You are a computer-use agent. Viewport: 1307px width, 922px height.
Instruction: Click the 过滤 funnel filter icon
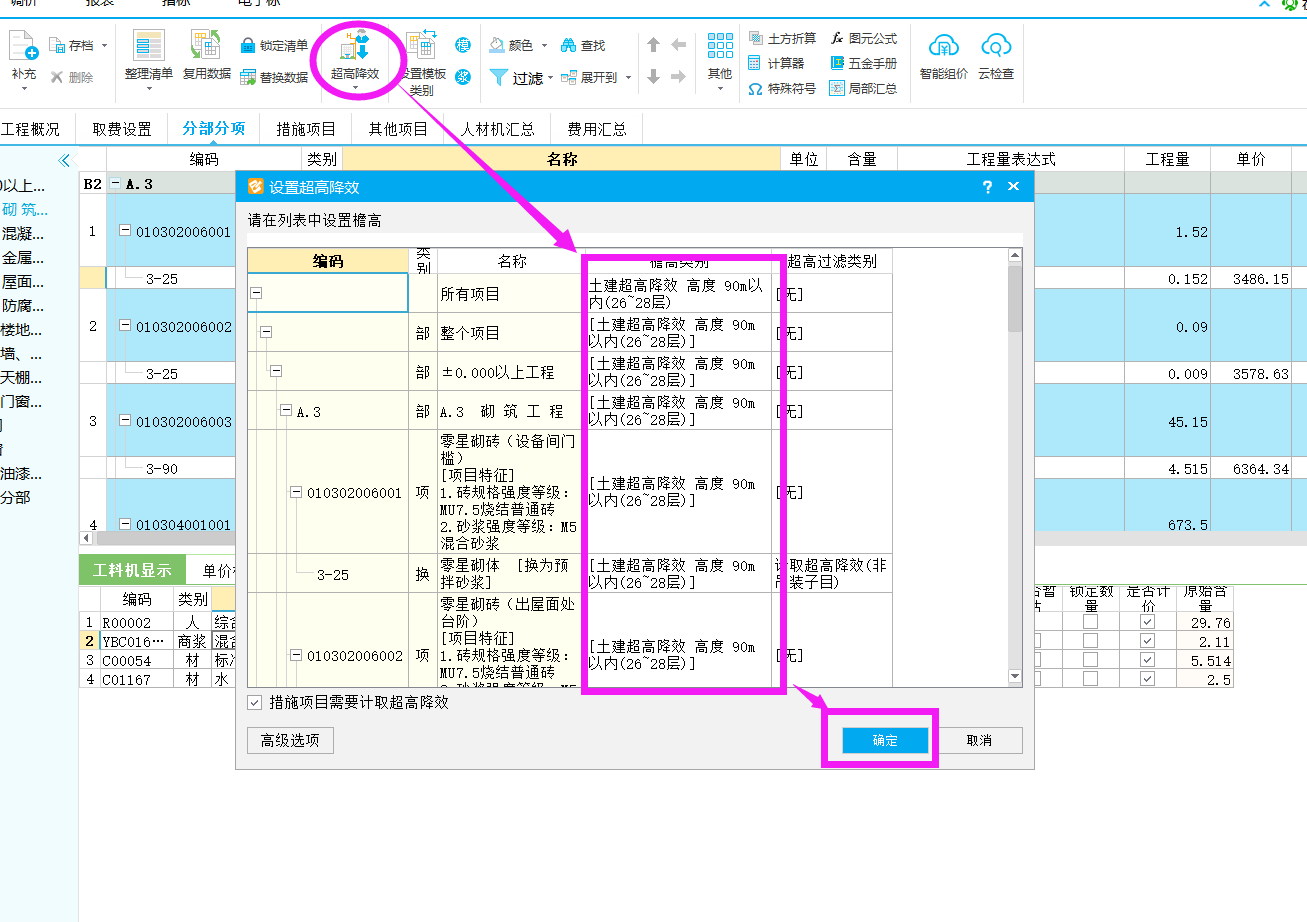[x=499, y=77]
